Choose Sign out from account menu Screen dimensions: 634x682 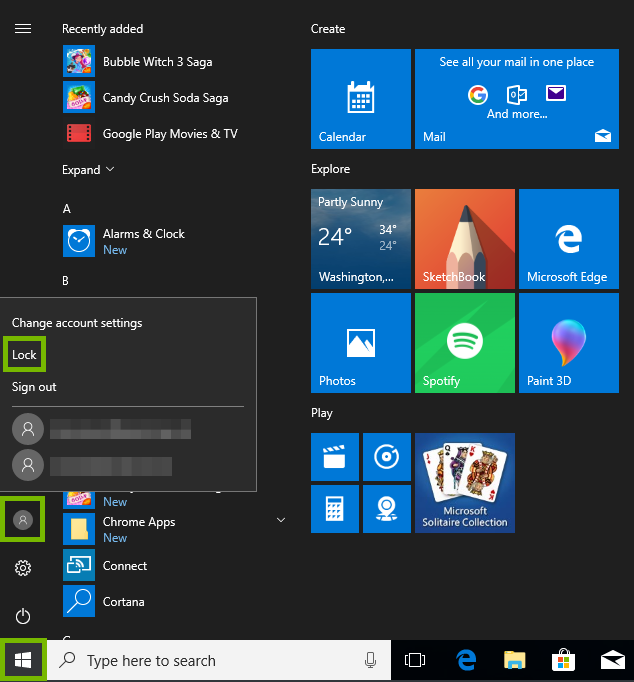pos(34,387)
